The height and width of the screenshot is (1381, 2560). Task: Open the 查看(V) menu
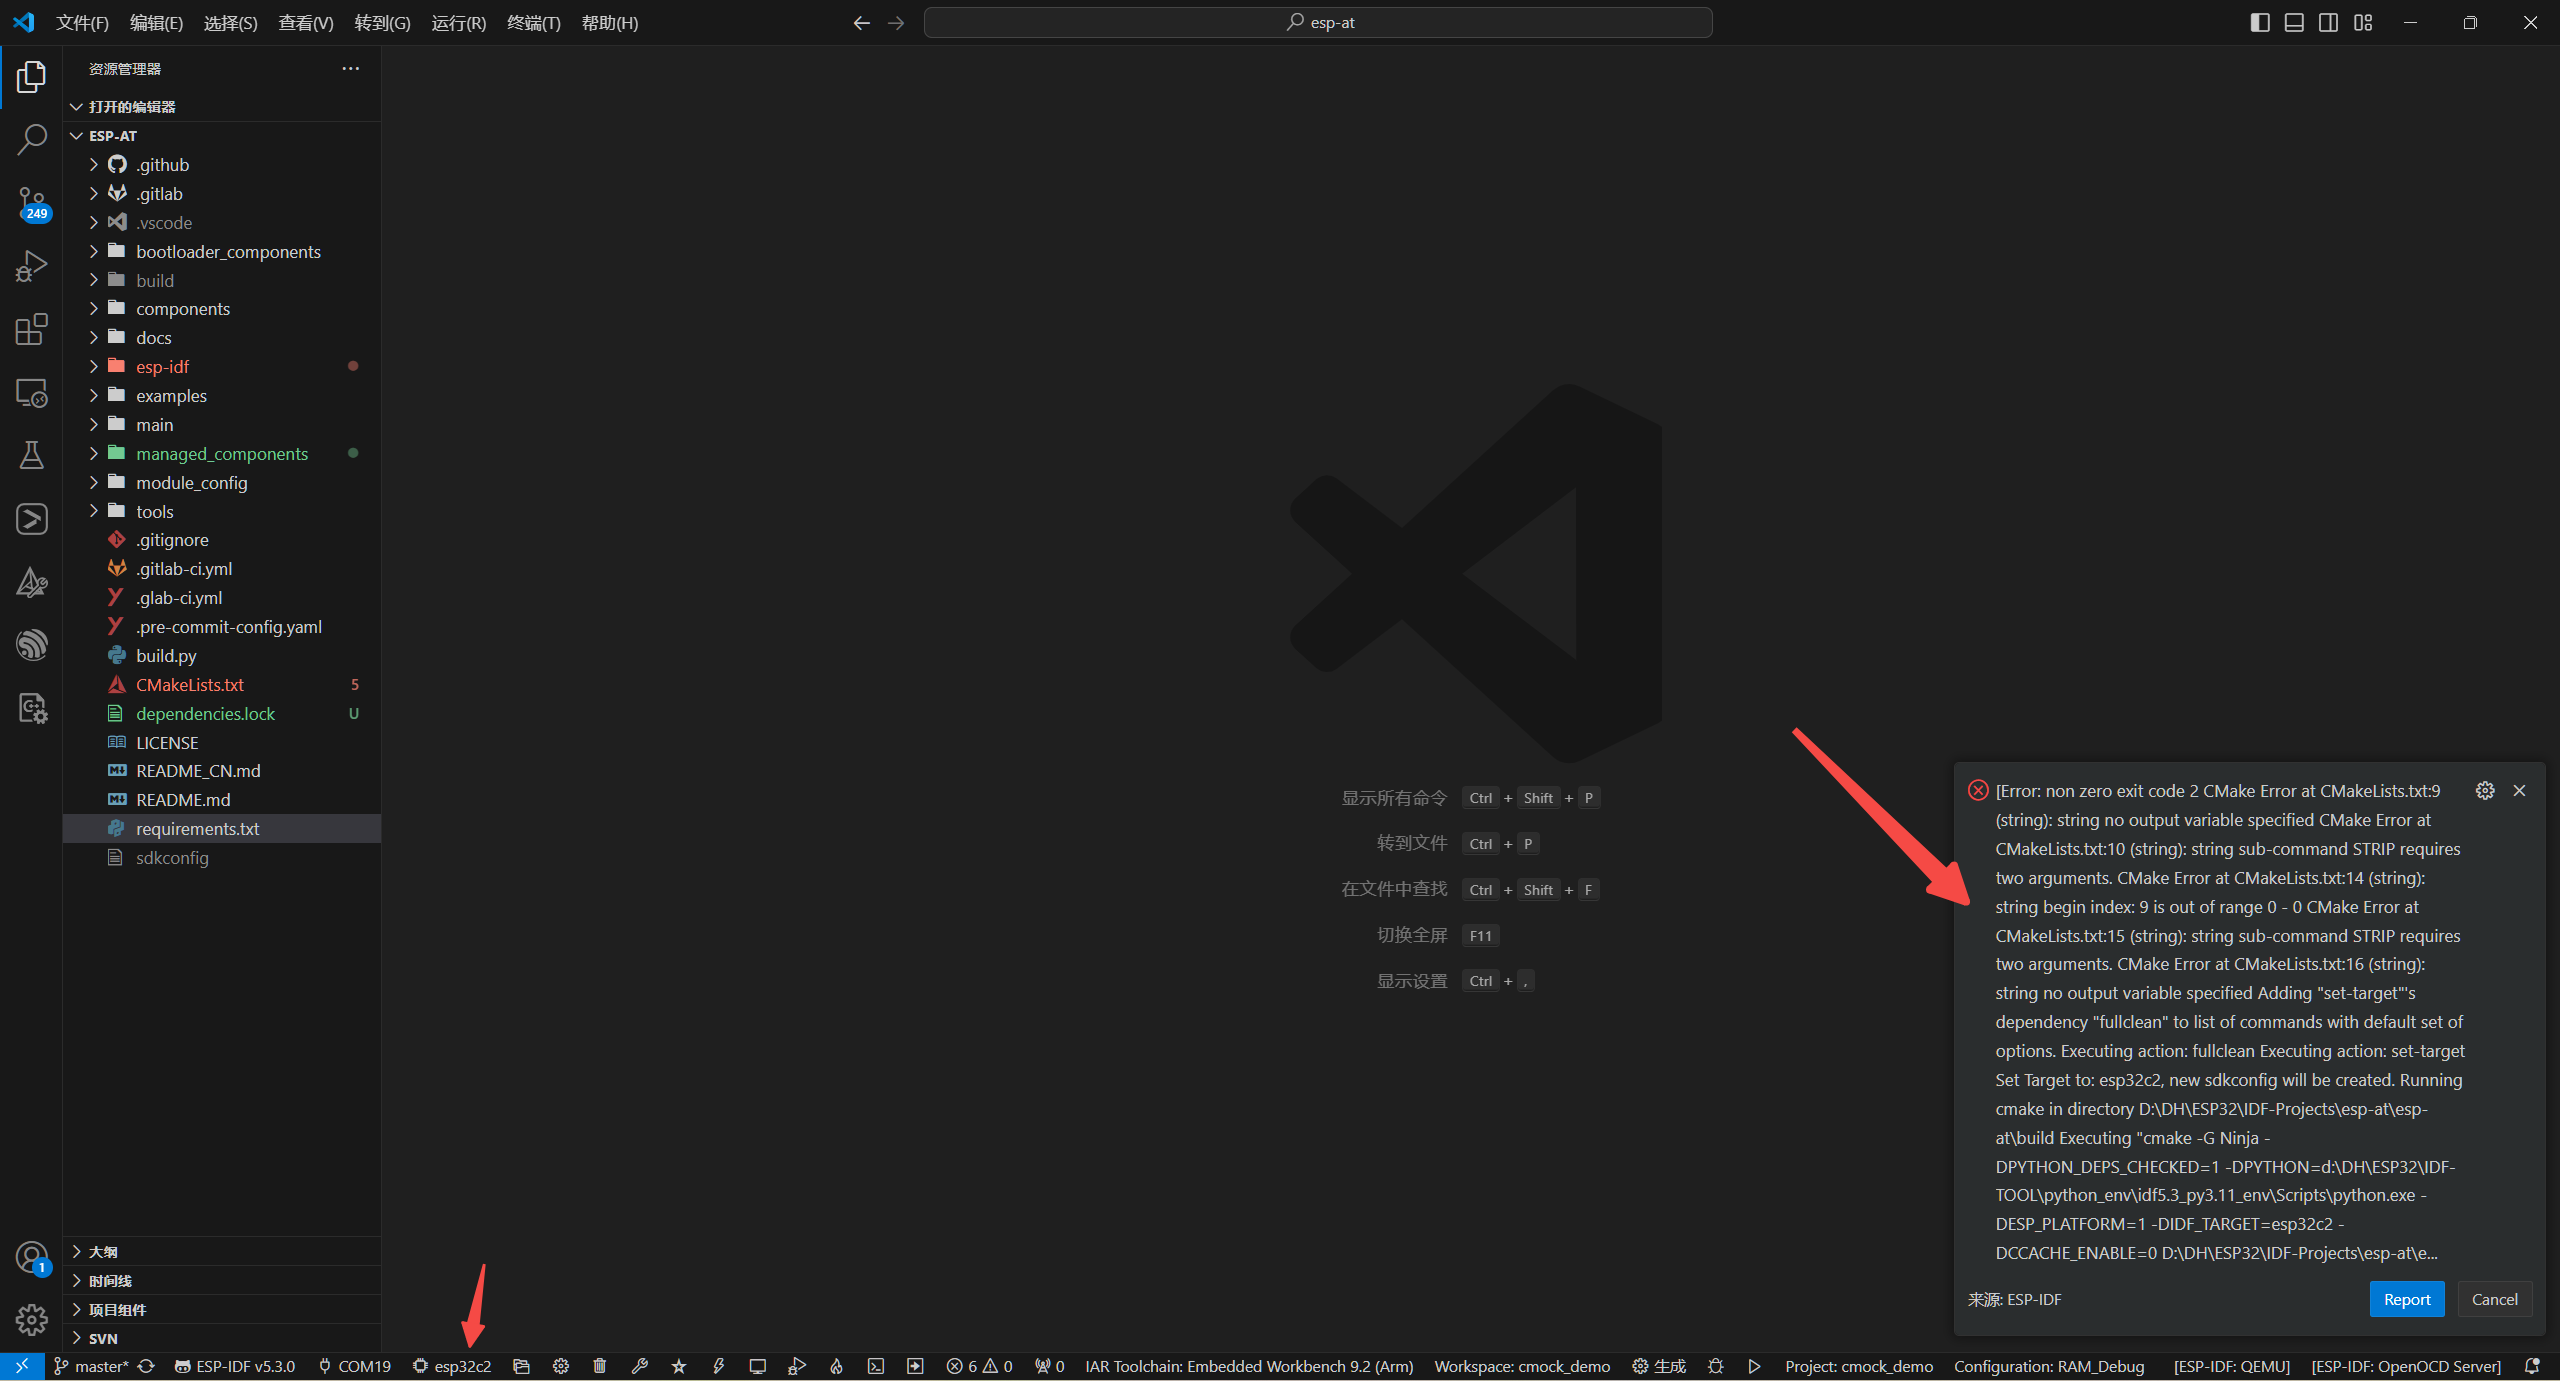[305, 22]
